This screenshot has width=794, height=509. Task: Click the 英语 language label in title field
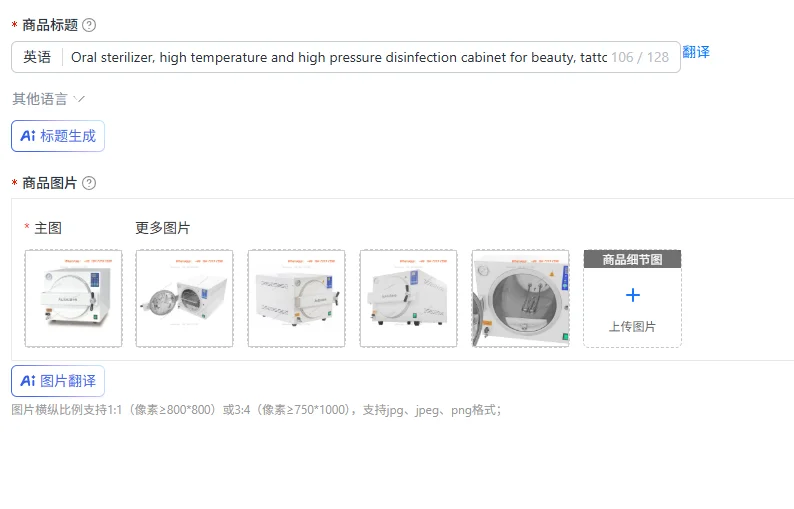point(37,57)
